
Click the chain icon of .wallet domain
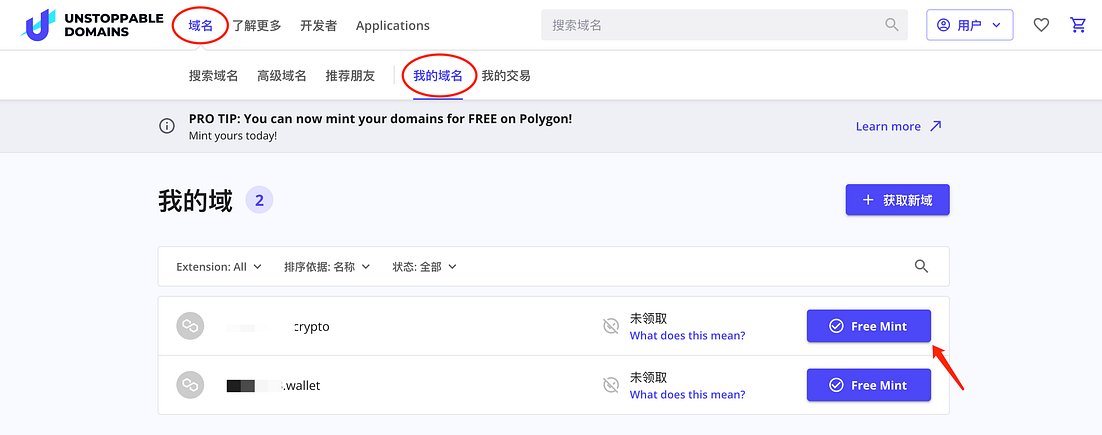(x=190, y=385)
